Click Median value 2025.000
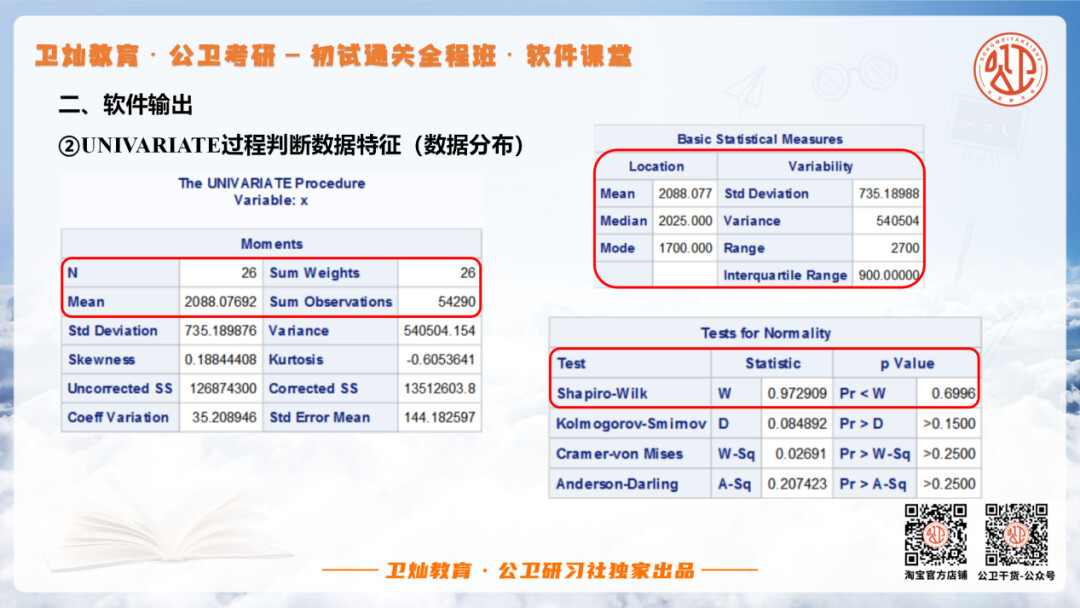This screenshot has height=608, width=1080. click(685, 221)
